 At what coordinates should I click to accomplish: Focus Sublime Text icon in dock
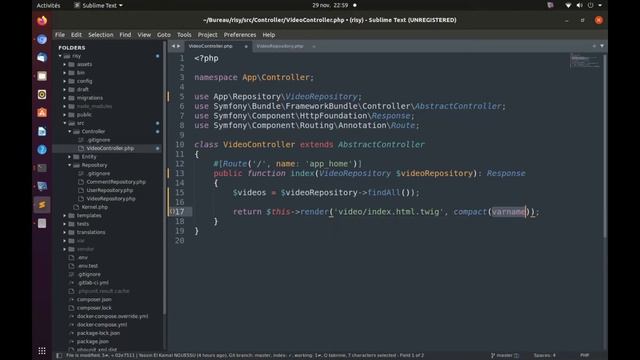42,204
